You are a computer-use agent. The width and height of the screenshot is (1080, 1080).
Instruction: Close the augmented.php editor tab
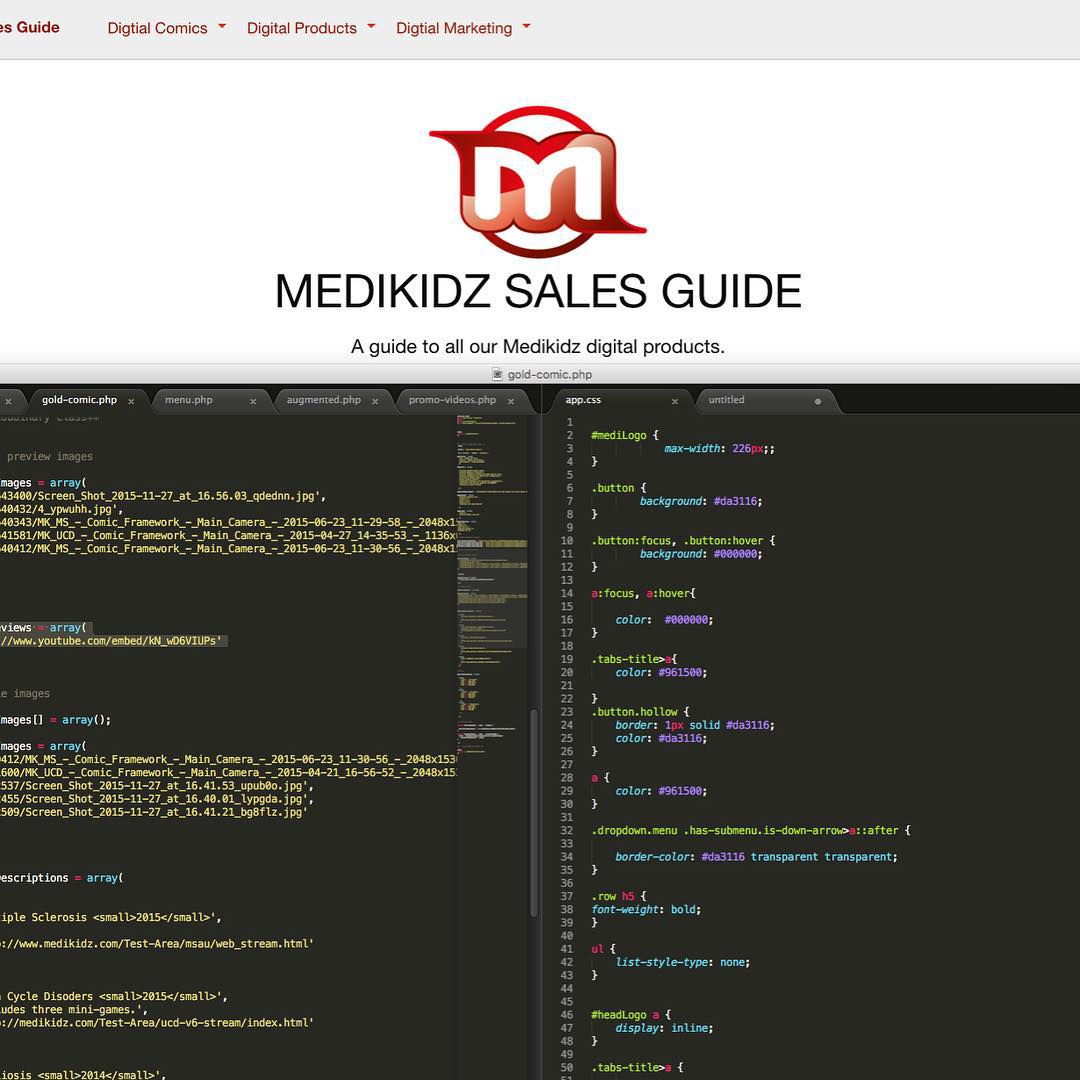[375, 401]
